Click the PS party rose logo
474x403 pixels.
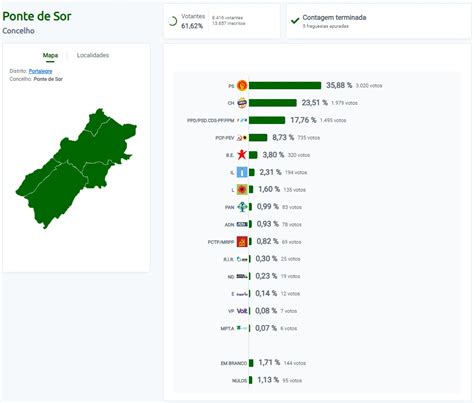pos(242,86)
